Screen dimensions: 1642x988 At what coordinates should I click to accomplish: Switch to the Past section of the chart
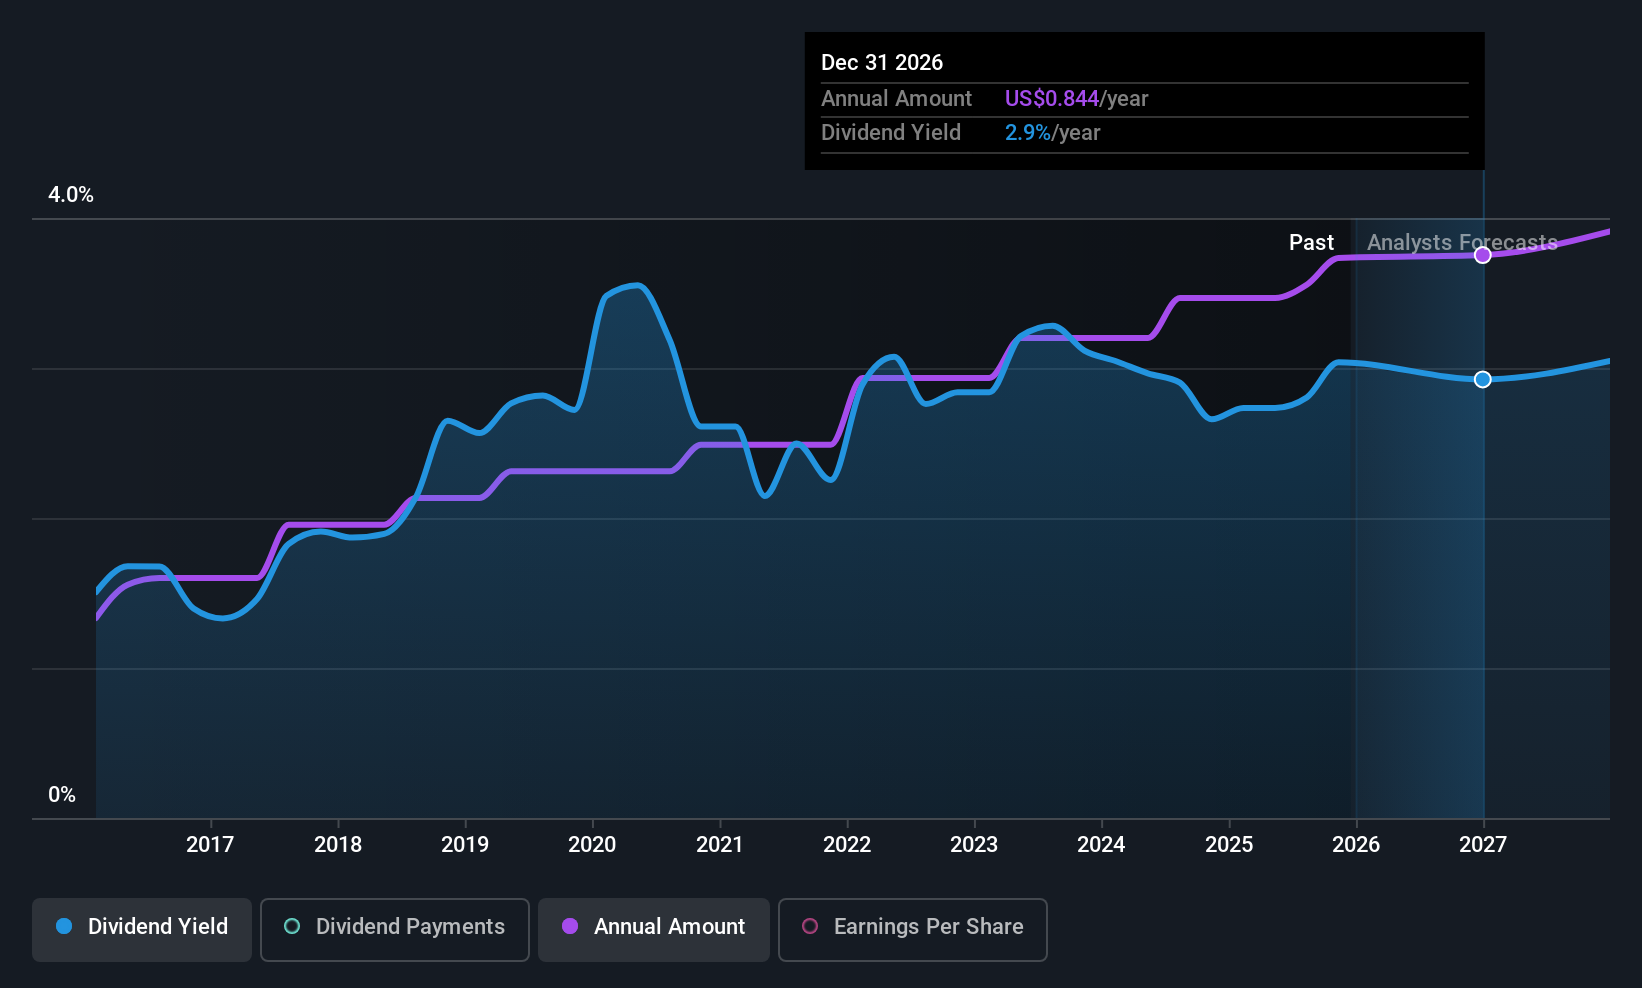(1311, 242)
